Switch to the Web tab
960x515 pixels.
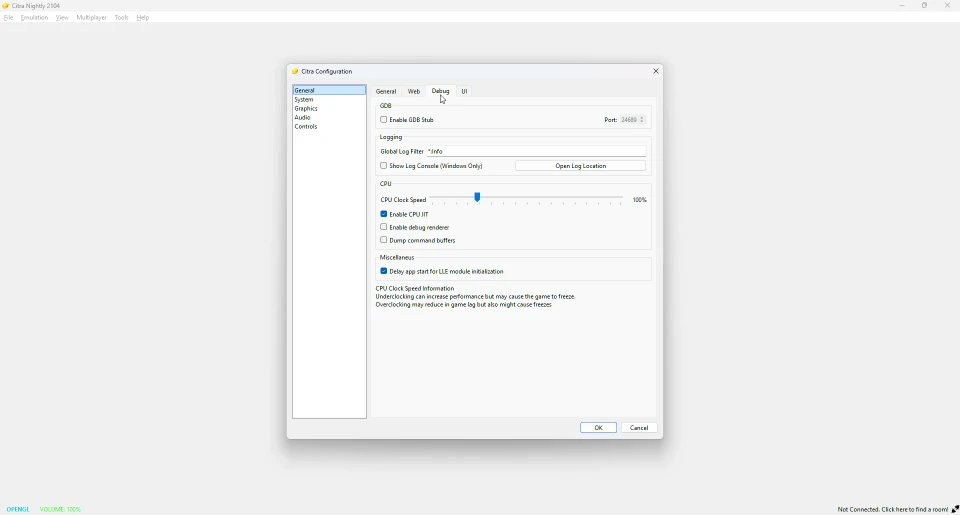[414, 91]
